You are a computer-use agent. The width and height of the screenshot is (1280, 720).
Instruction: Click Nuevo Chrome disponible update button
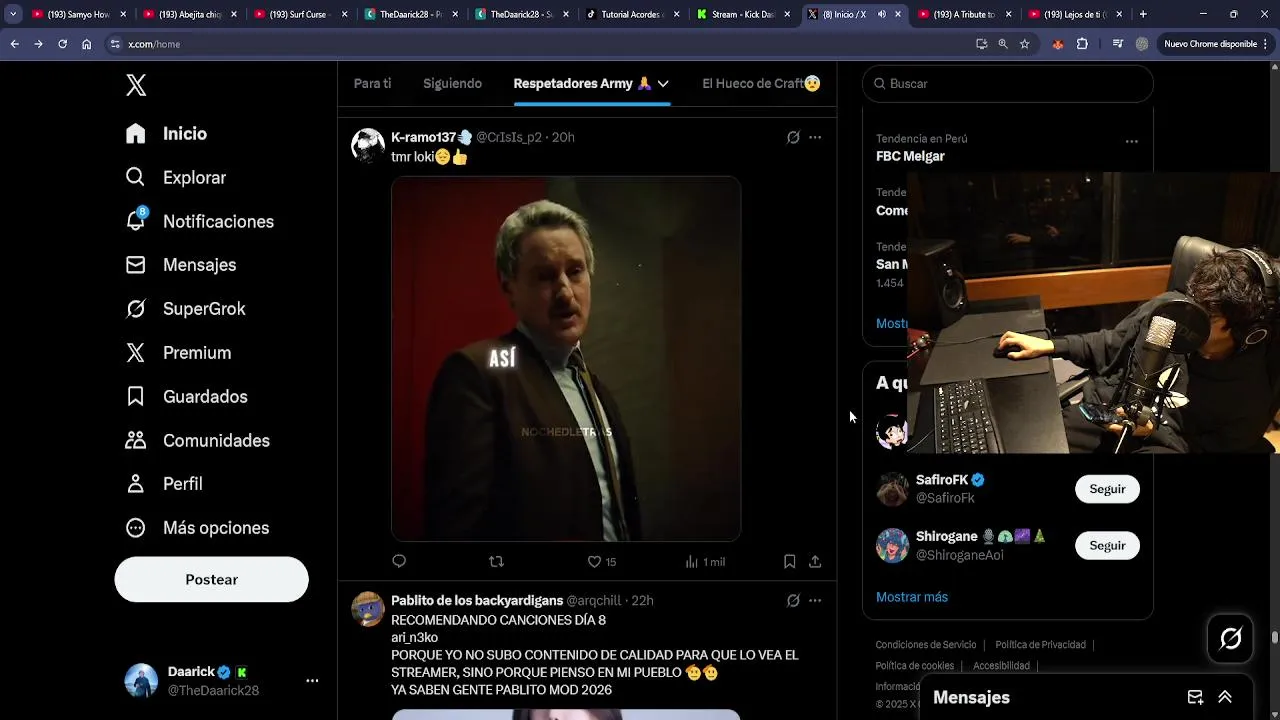[x=1216, y=44]
